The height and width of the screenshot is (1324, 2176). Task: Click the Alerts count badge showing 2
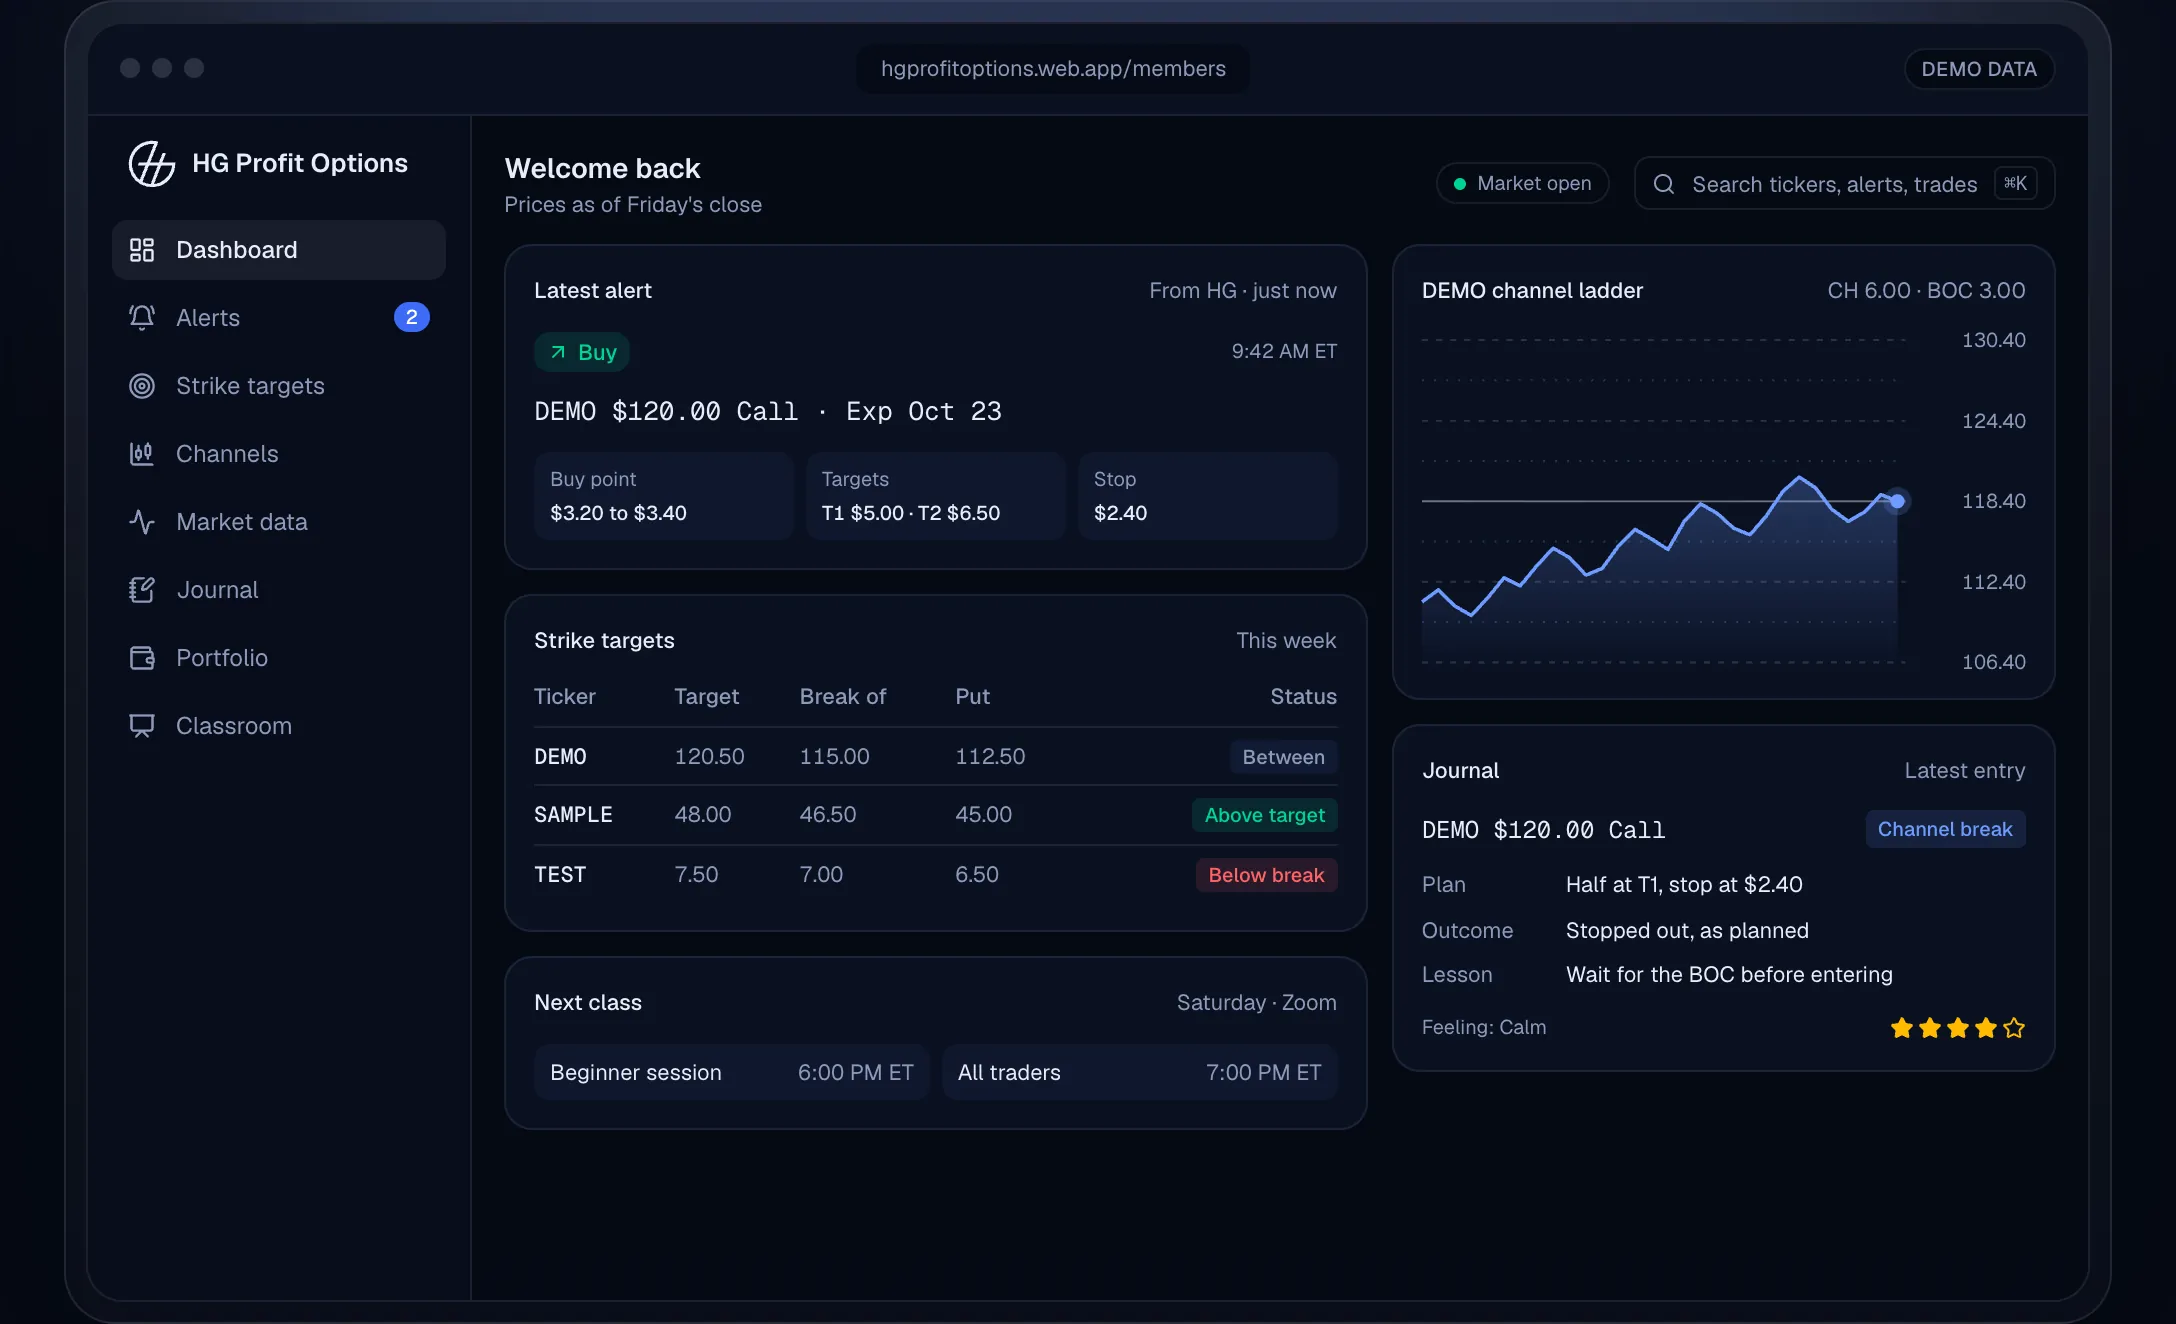pyautogui.click(x=412, y=317)
